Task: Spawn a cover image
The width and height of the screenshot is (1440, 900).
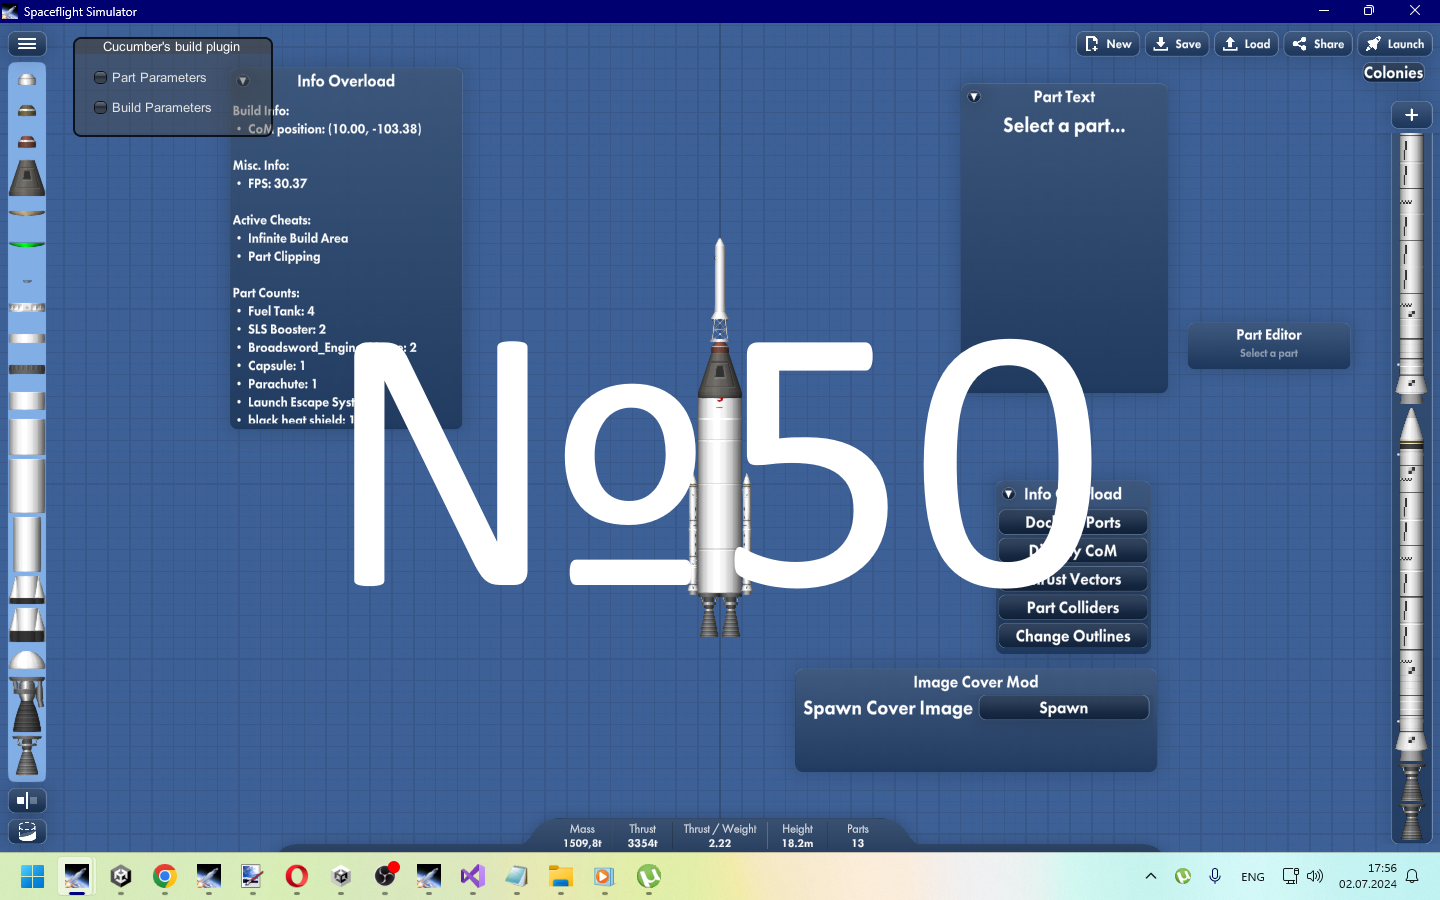Action: pyautogui.click(x=1064, y=708)
